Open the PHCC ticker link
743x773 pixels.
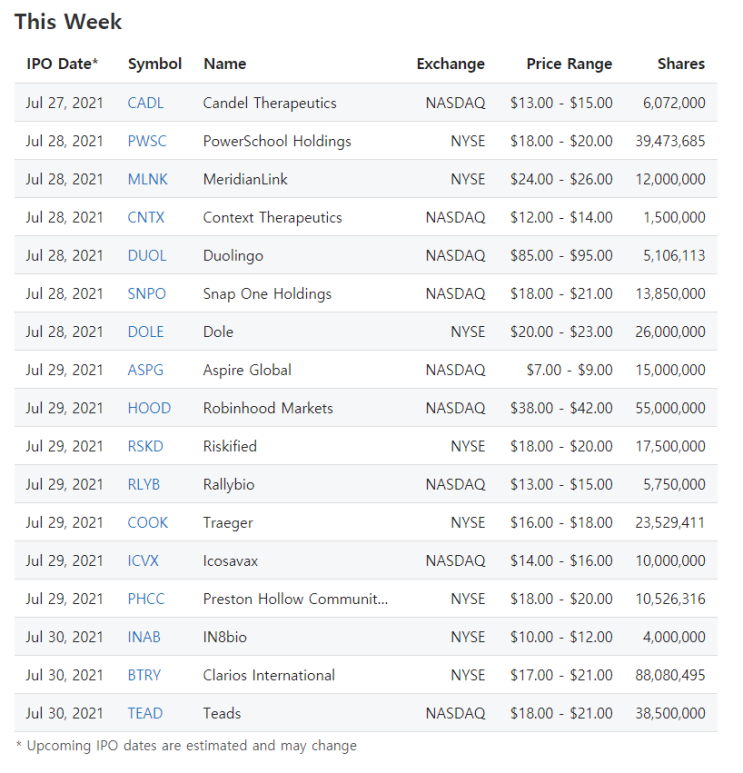[x=146, y=599]
